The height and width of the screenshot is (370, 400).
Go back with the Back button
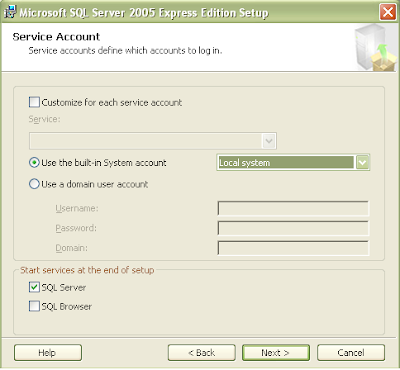pos(202,353)
